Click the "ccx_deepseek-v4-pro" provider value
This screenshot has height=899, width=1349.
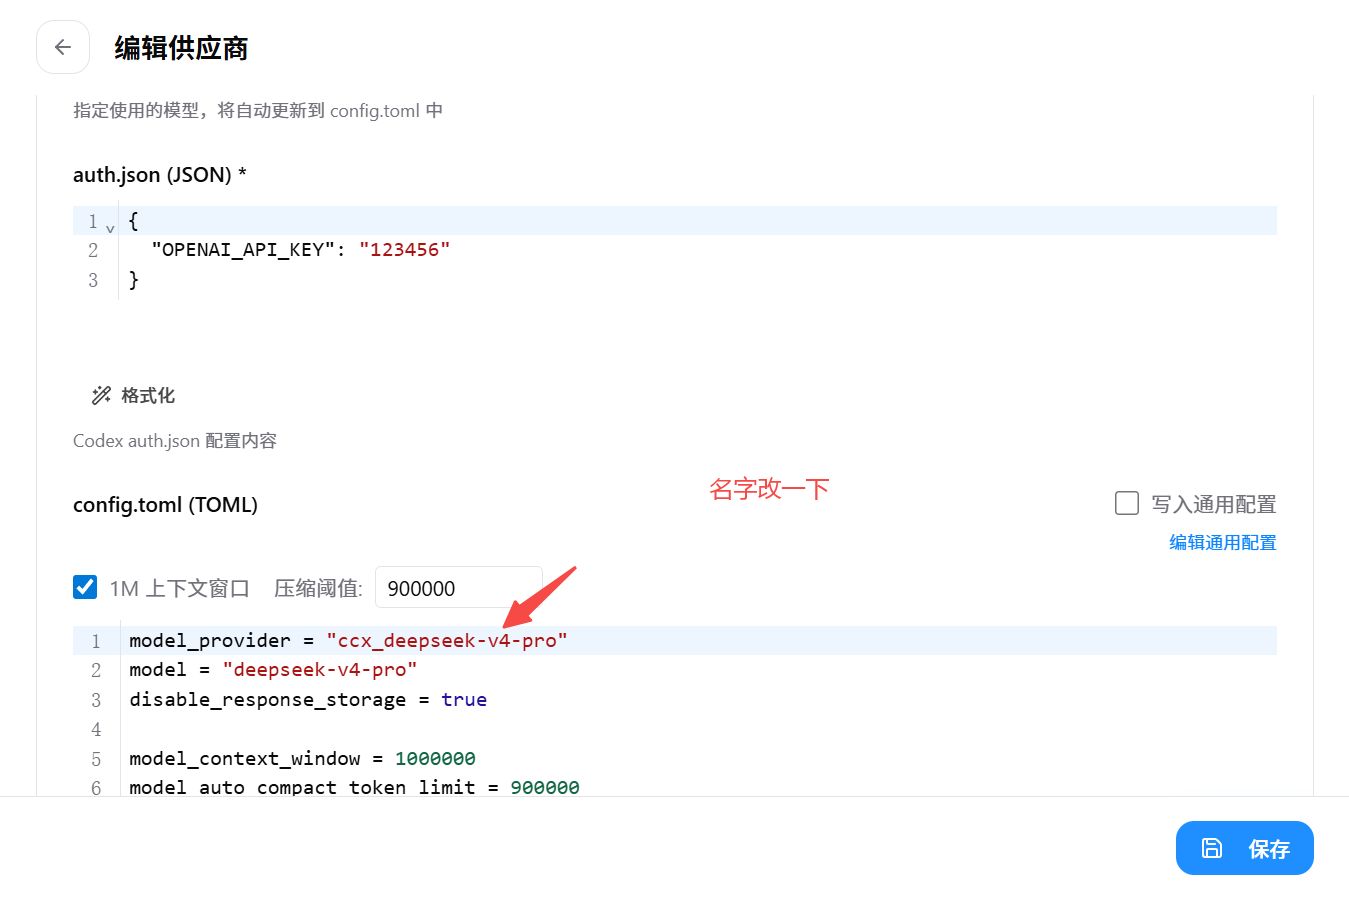(x=447, y=641)
